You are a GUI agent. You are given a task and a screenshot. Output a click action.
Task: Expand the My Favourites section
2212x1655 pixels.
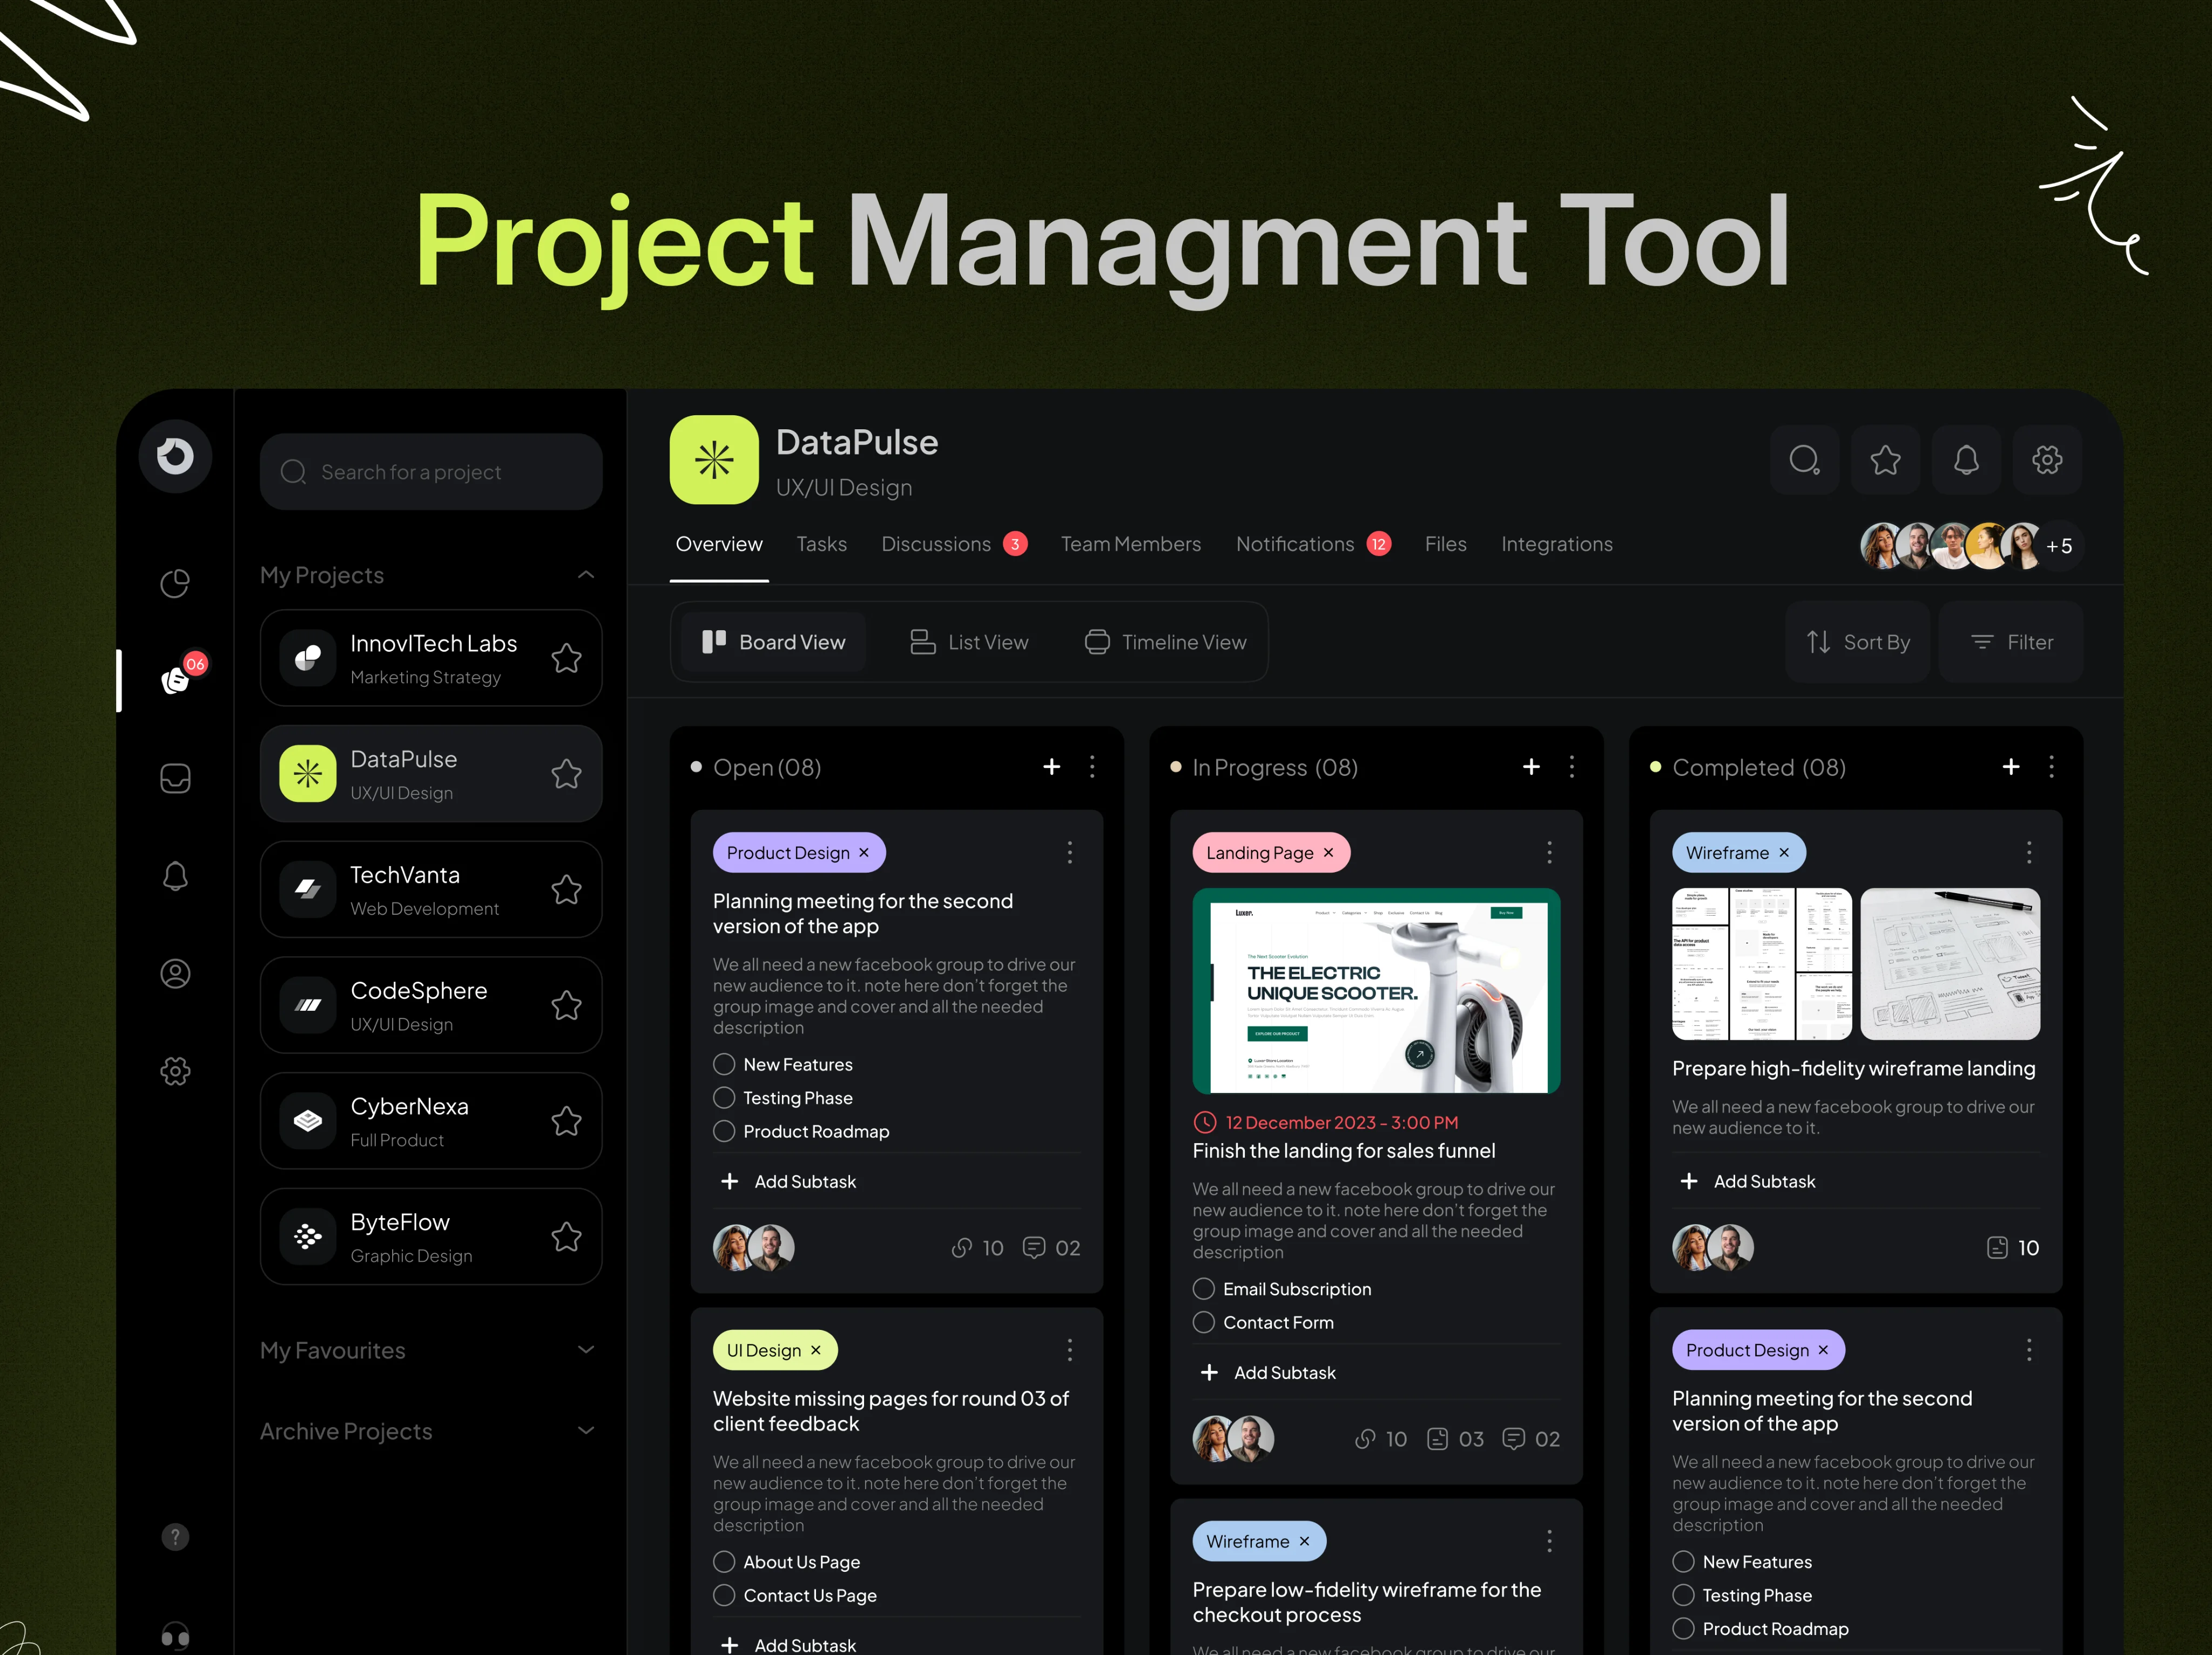click(x=586, y=1350)
